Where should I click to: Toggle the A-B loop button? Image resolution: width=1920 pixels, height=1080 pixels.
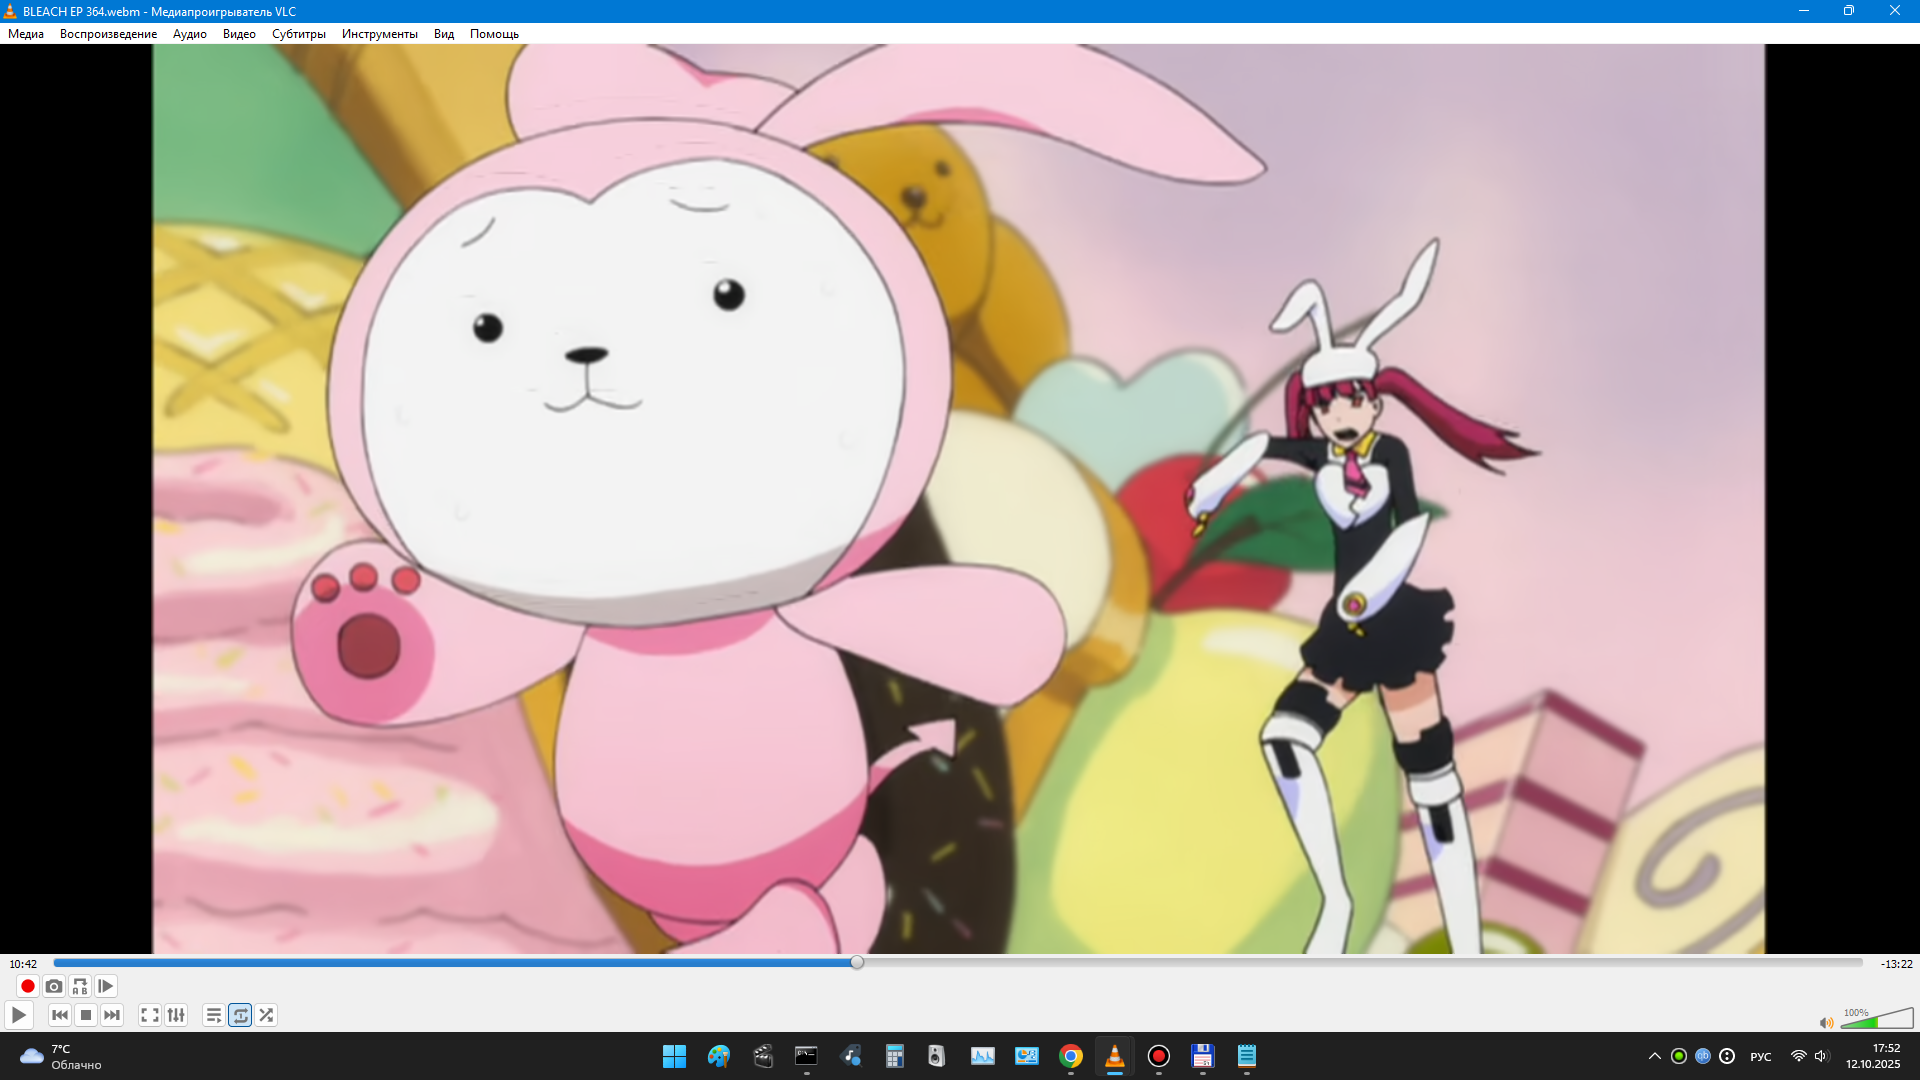pos(80,986)
